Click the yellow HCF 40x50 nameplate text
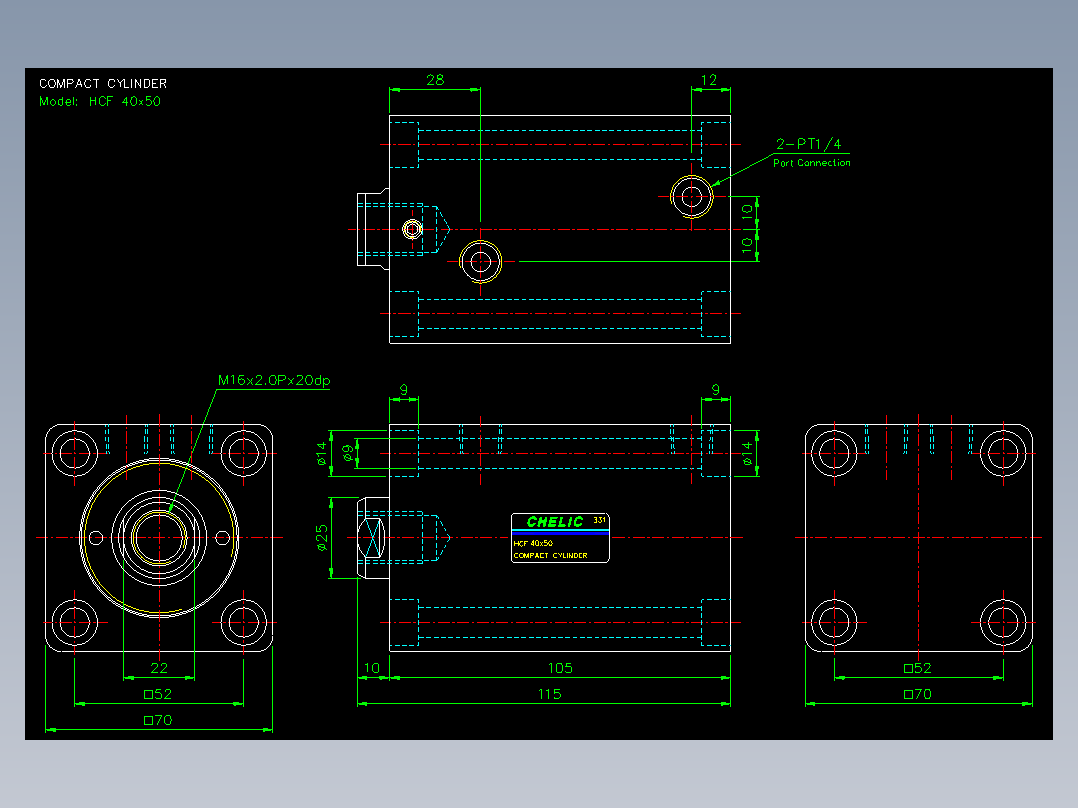This screenshot has width=1078, height=808. coord(533,543)
